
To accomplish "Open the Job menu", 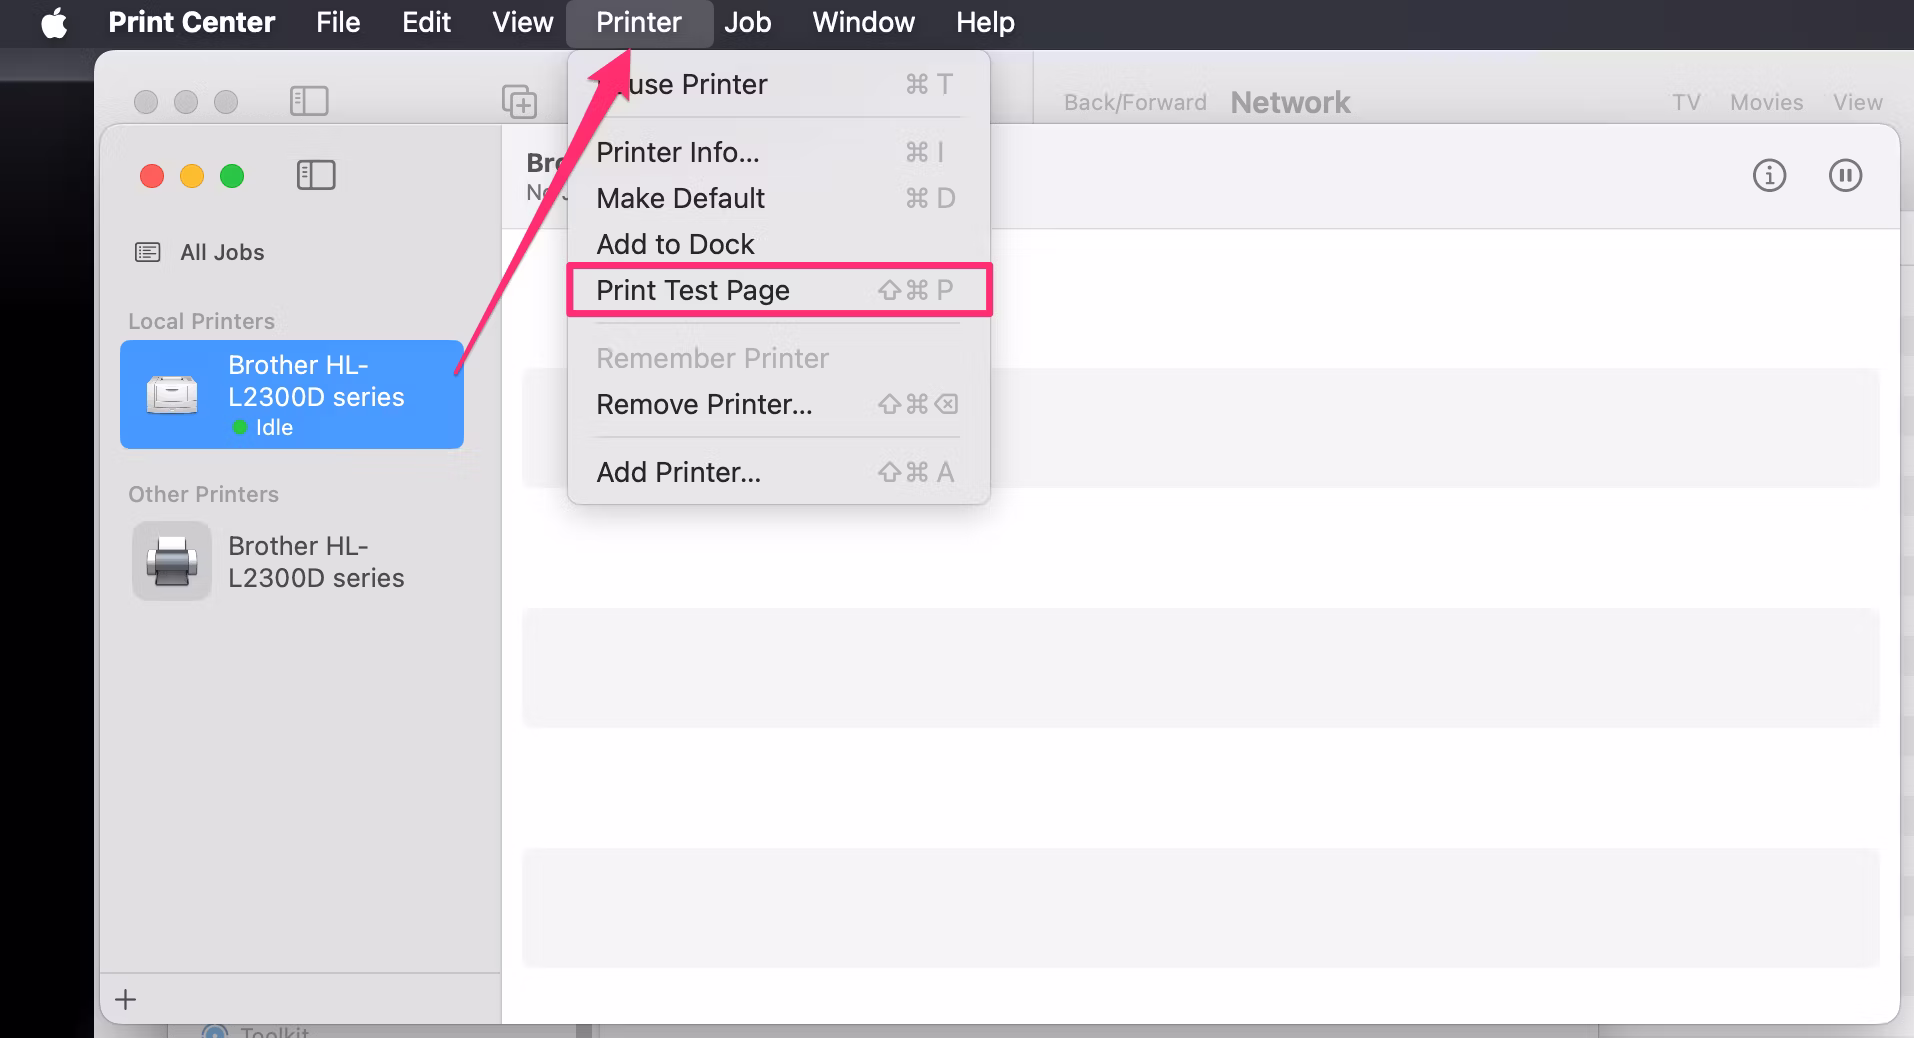I will coord(748,22).
